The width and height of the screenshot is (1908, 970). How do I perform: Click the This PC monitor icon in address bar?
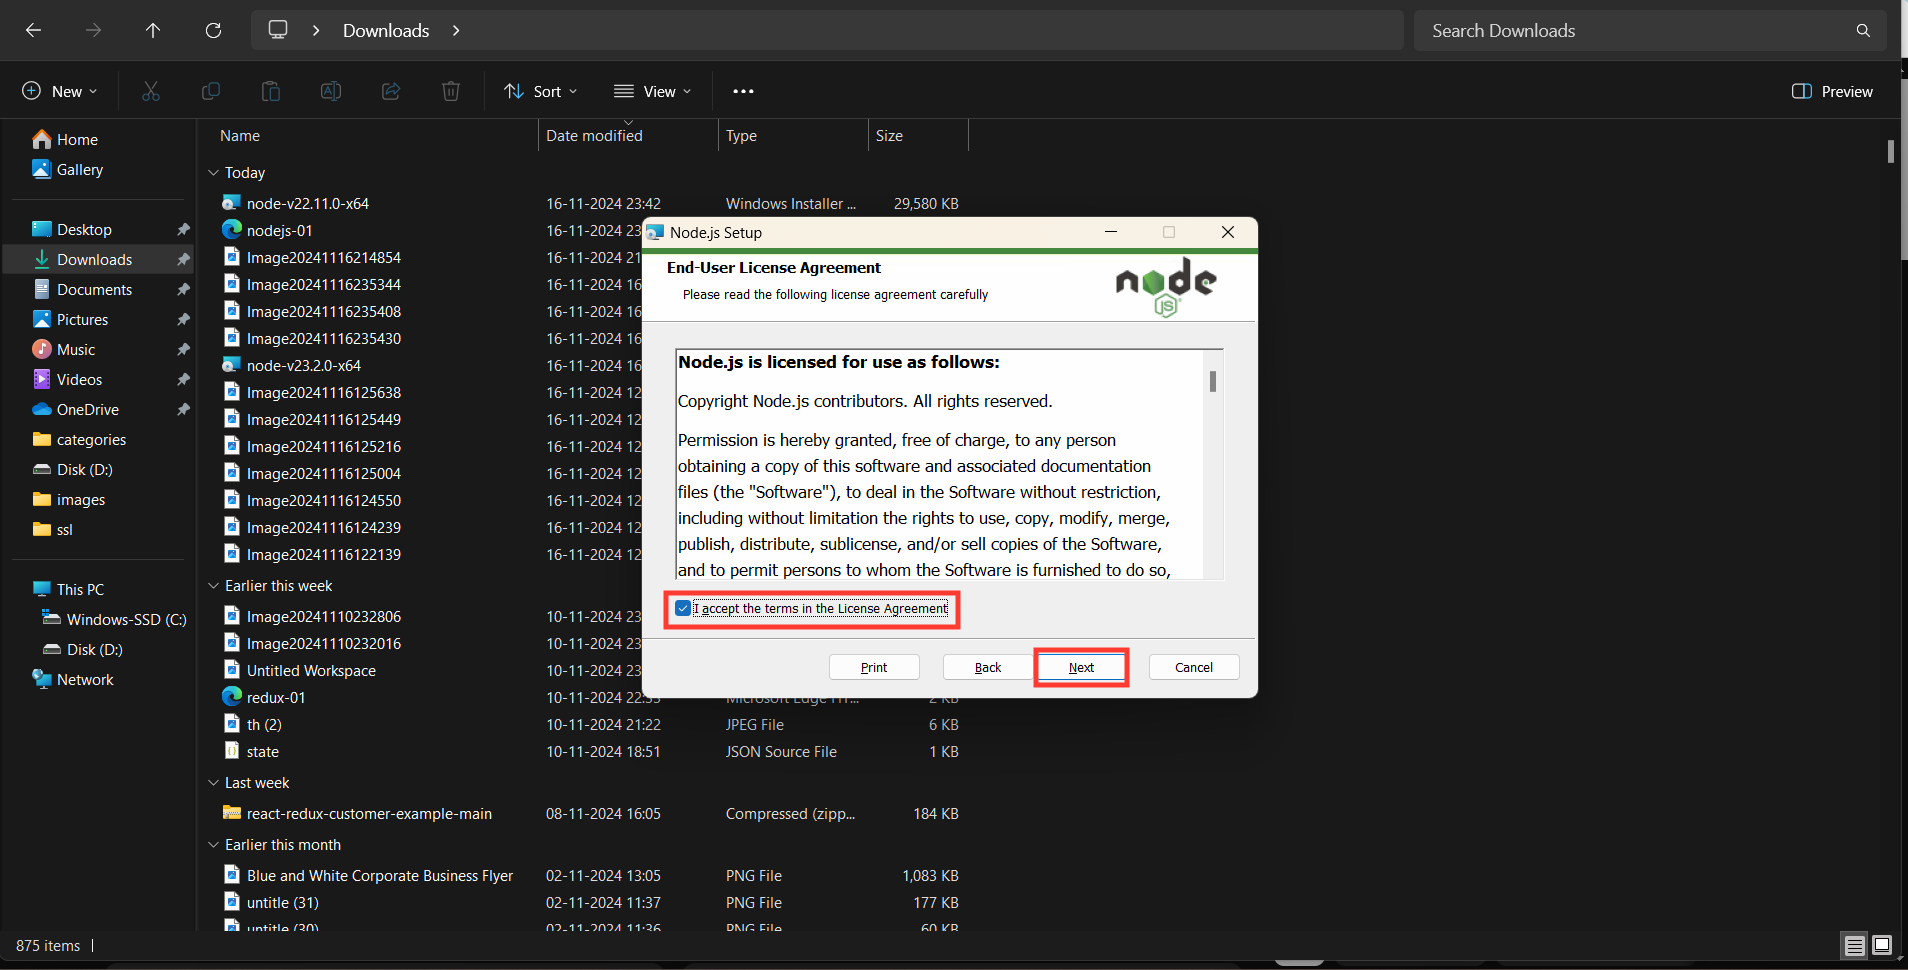click(278, 30)
